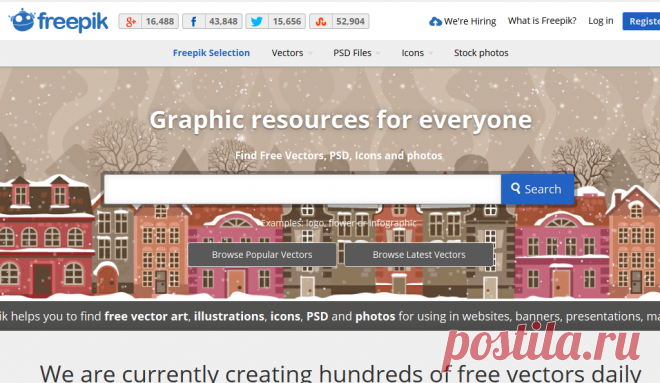660x383 pixels.
Task: Select the Freepik Selection tab
Action: (x=211, y=53)
